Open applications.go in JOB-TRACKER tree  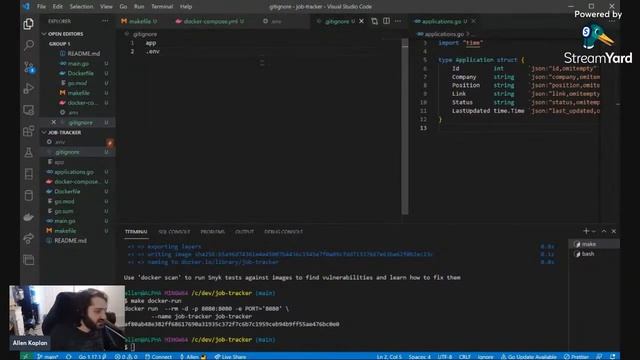coord(73,172)
